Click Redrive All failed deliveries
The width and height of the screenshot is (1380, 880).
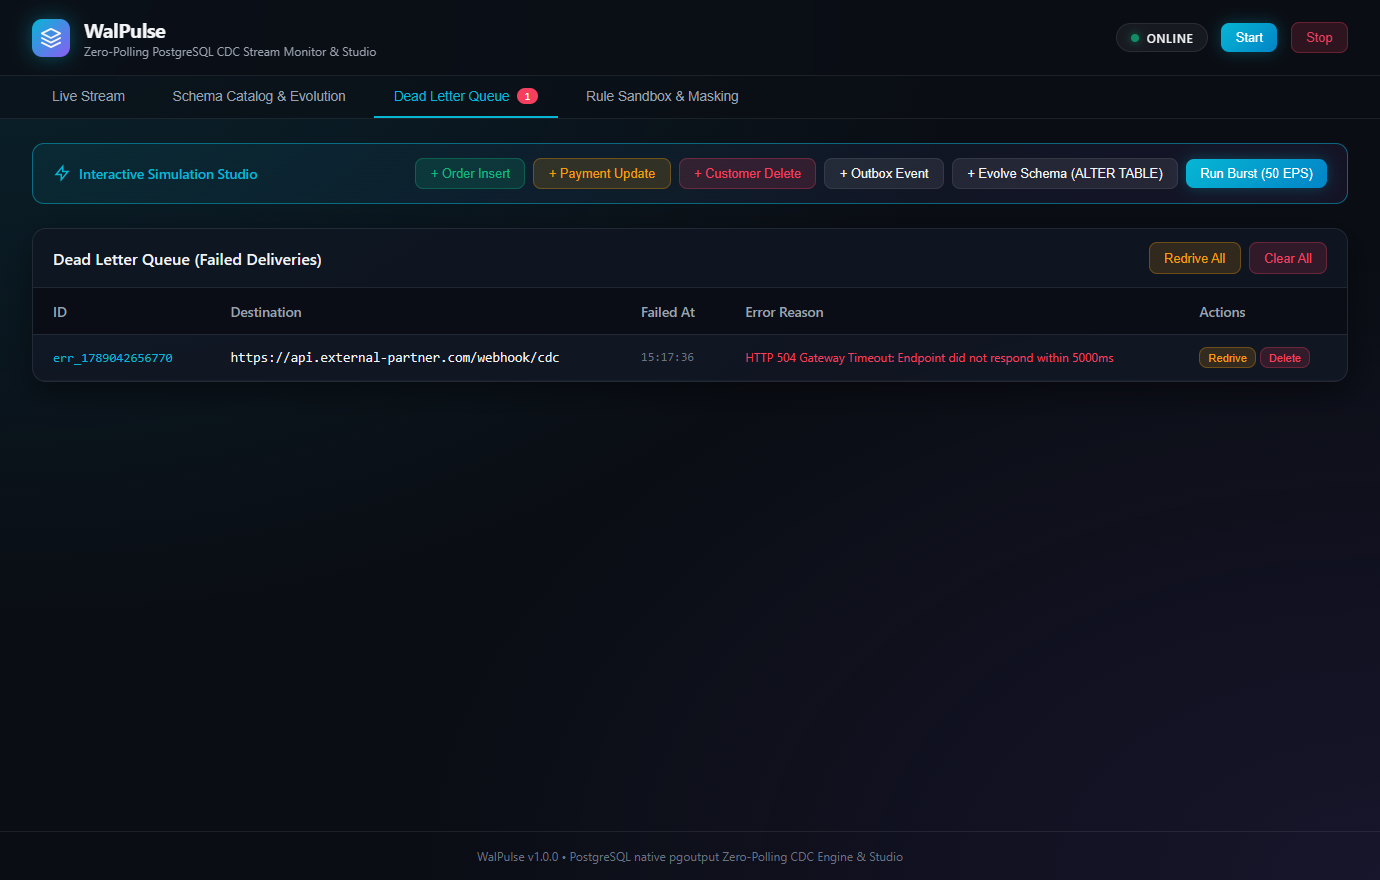pyautogui.click(x=1195, y=258)
